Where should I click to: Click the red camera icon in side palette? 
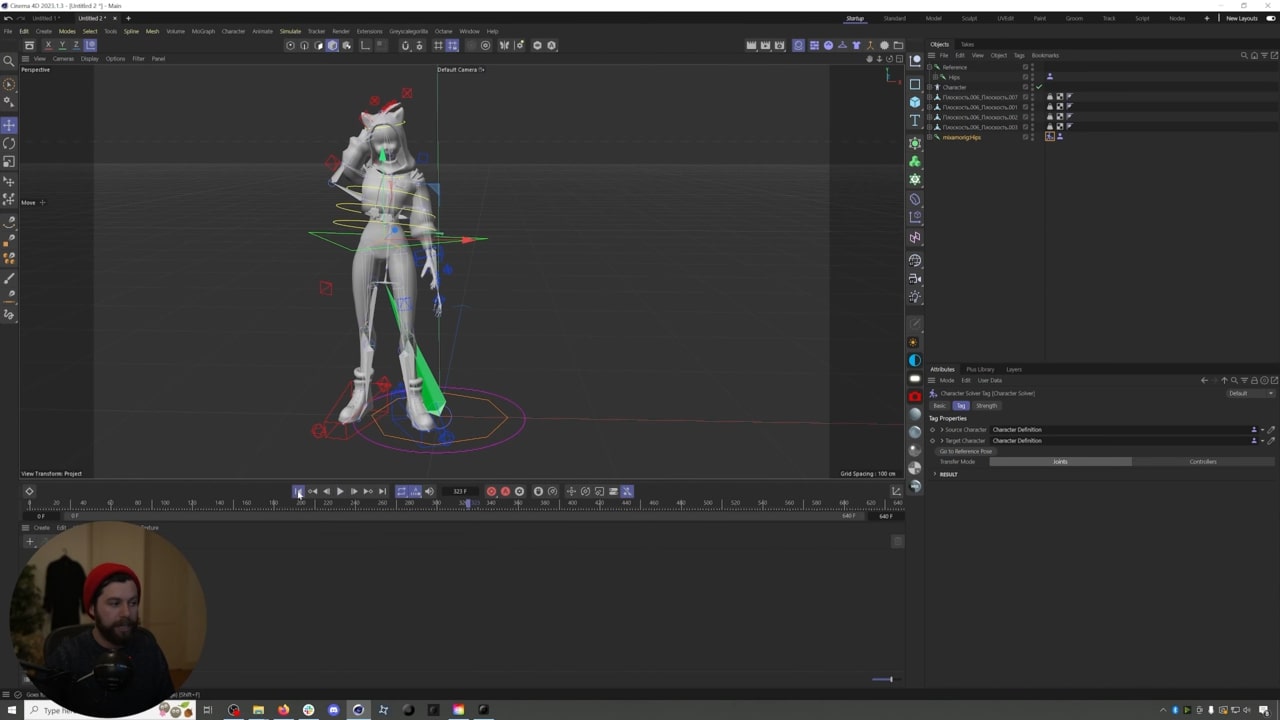click(915, 396)
